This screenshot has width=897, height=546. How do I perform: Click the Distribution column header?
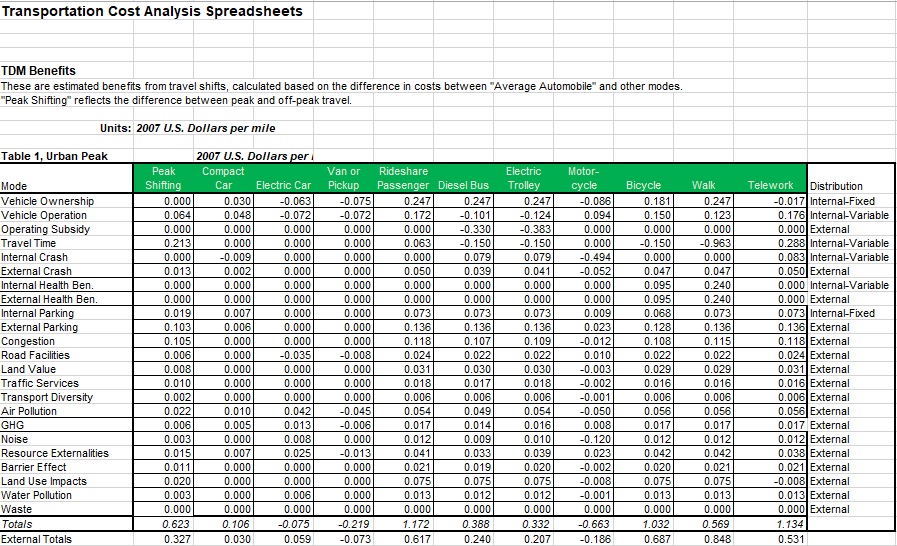click(836, 186)
